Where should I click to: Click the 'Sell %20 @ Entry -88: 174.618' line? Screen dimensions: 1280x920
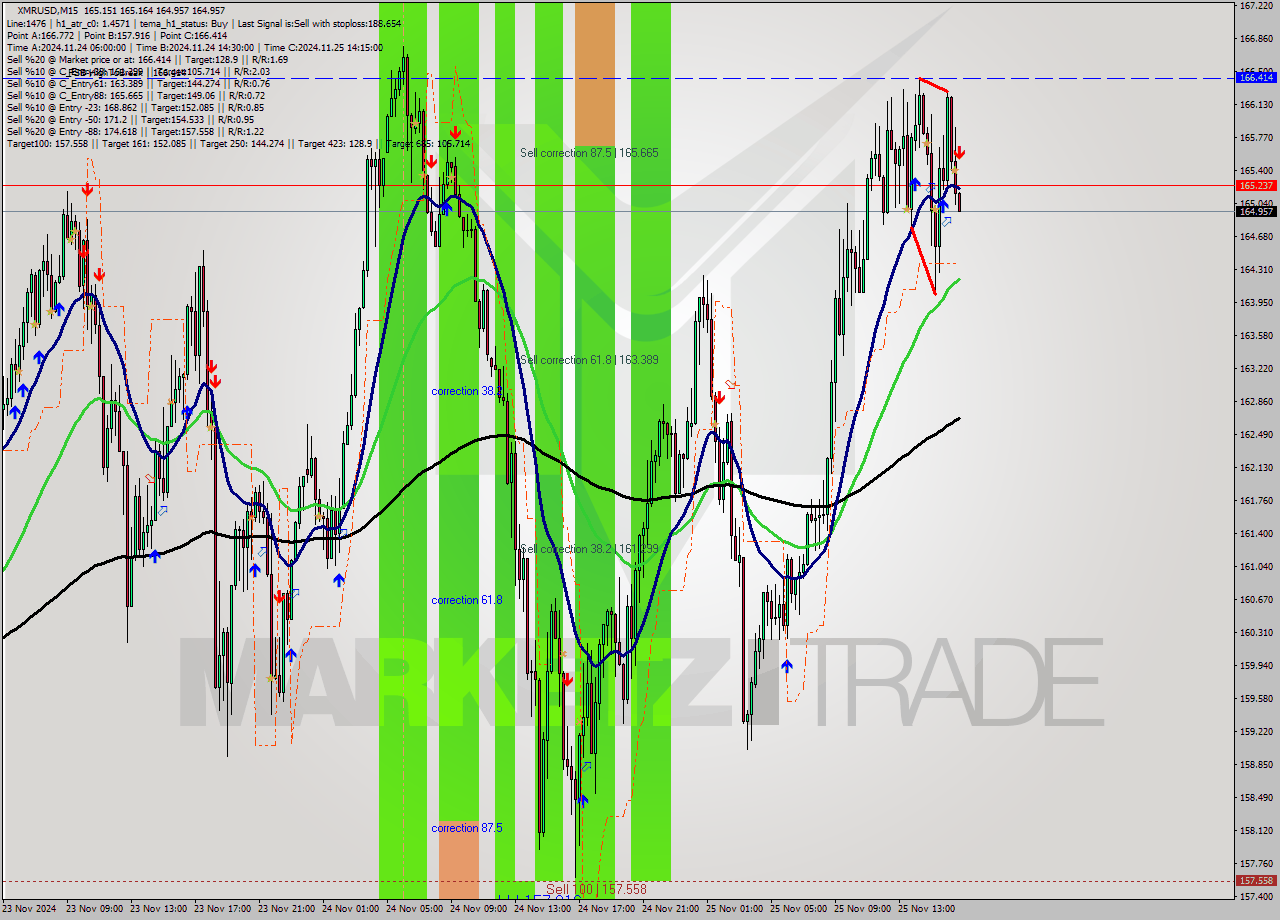135,131
